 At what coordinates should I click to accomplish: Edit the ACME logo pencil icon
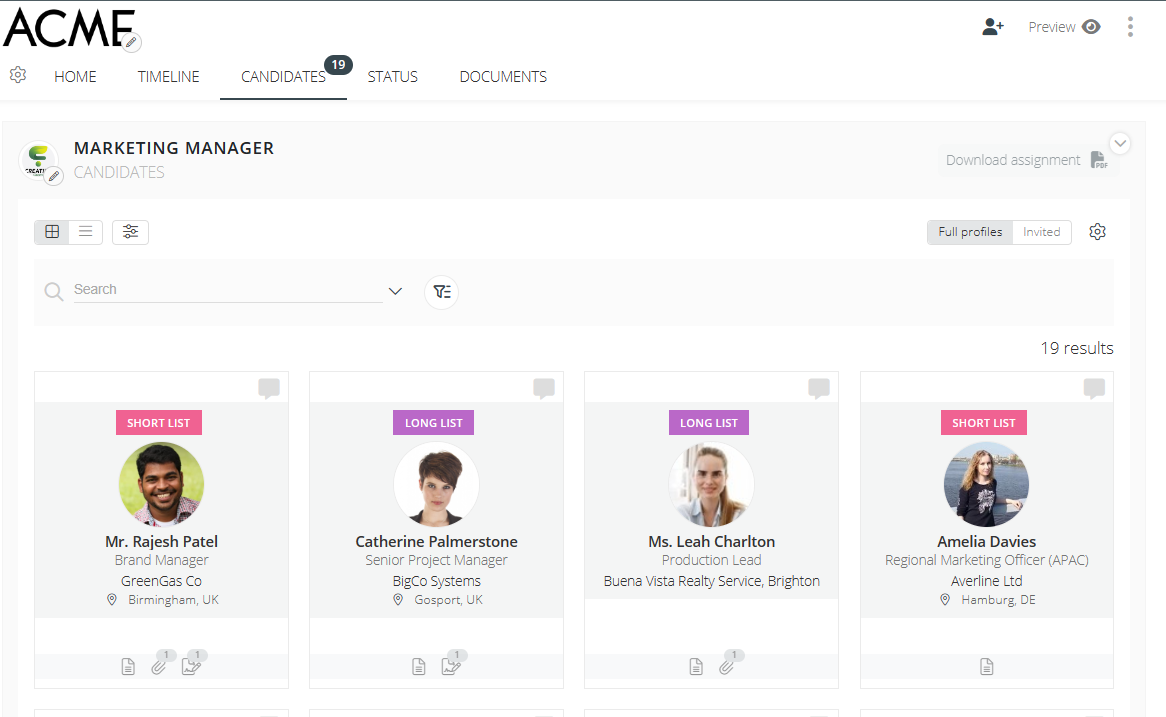point(132,42)
